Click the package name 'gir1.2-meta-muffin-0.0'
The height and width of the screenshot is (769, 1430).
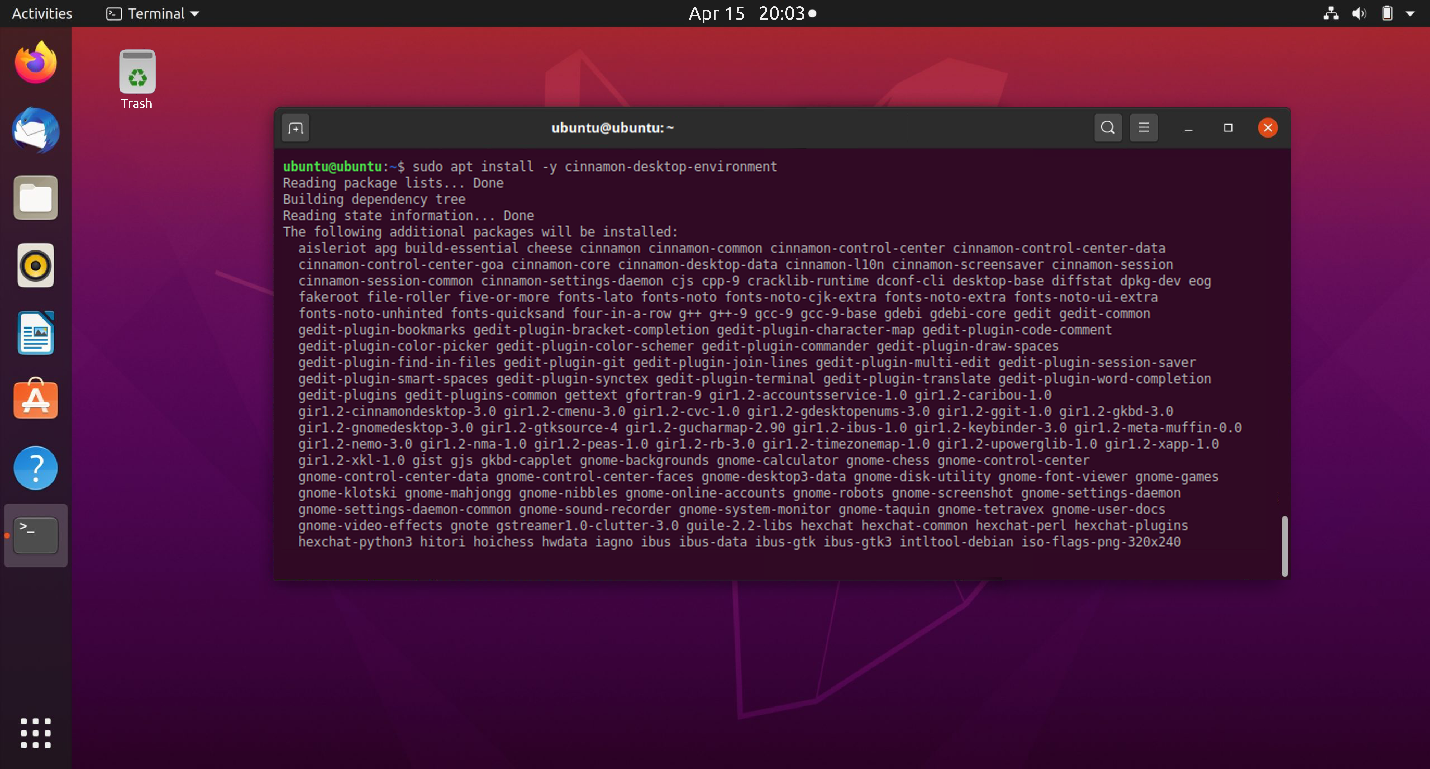click(x=1158, y=428)
